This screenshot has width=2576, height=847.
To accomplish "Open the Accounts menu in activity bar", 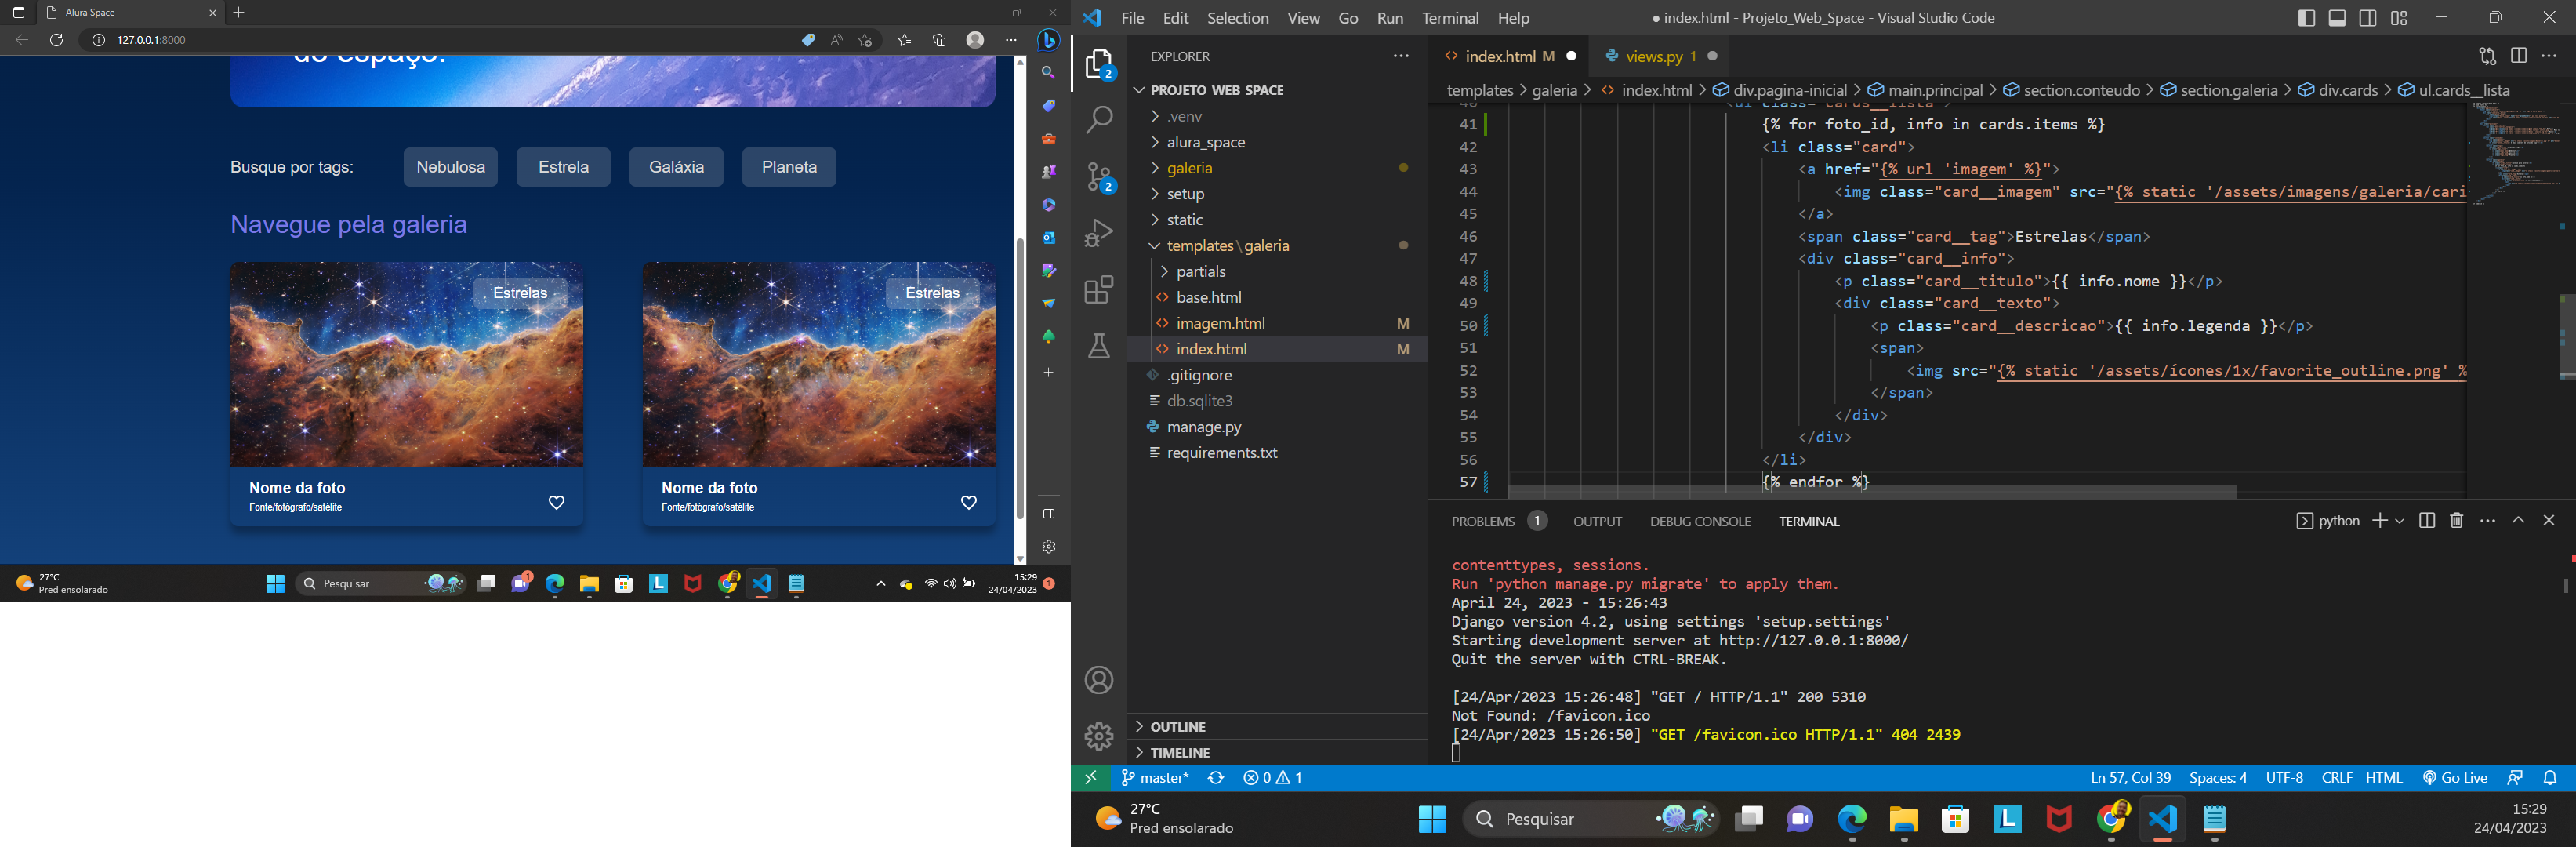I will (x=1099, y=681).
